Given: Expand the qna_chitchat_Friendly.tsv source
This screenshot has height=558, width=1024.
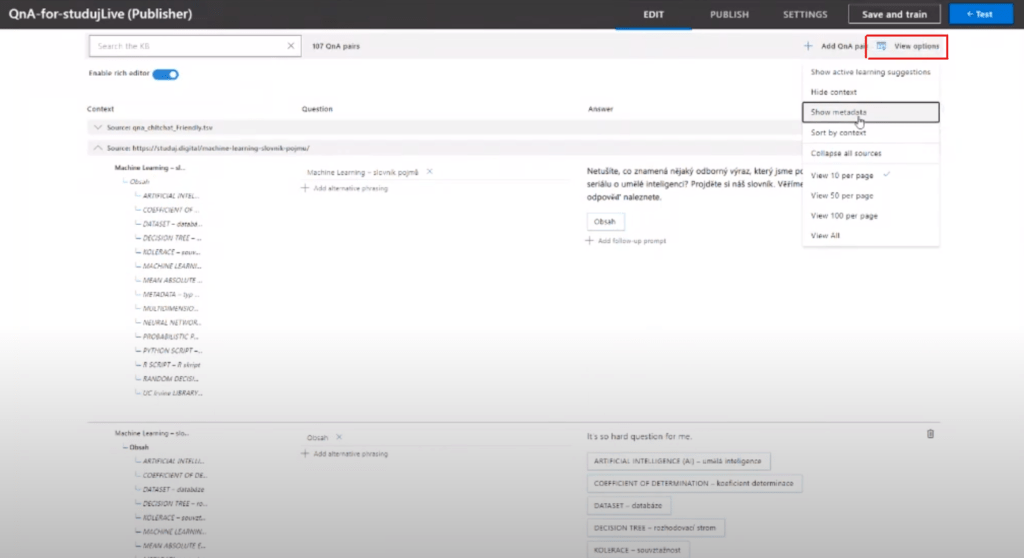Looking at the screenshot, I should (x=97, y=128).
